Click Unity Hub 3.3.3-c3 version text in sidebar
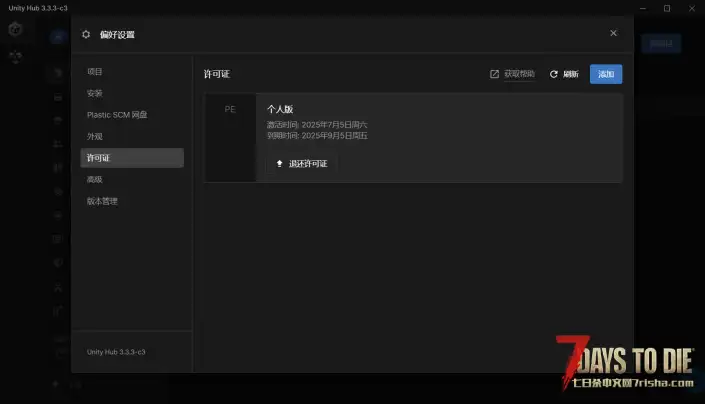This screenshot has width=705, height=404. 116,352
